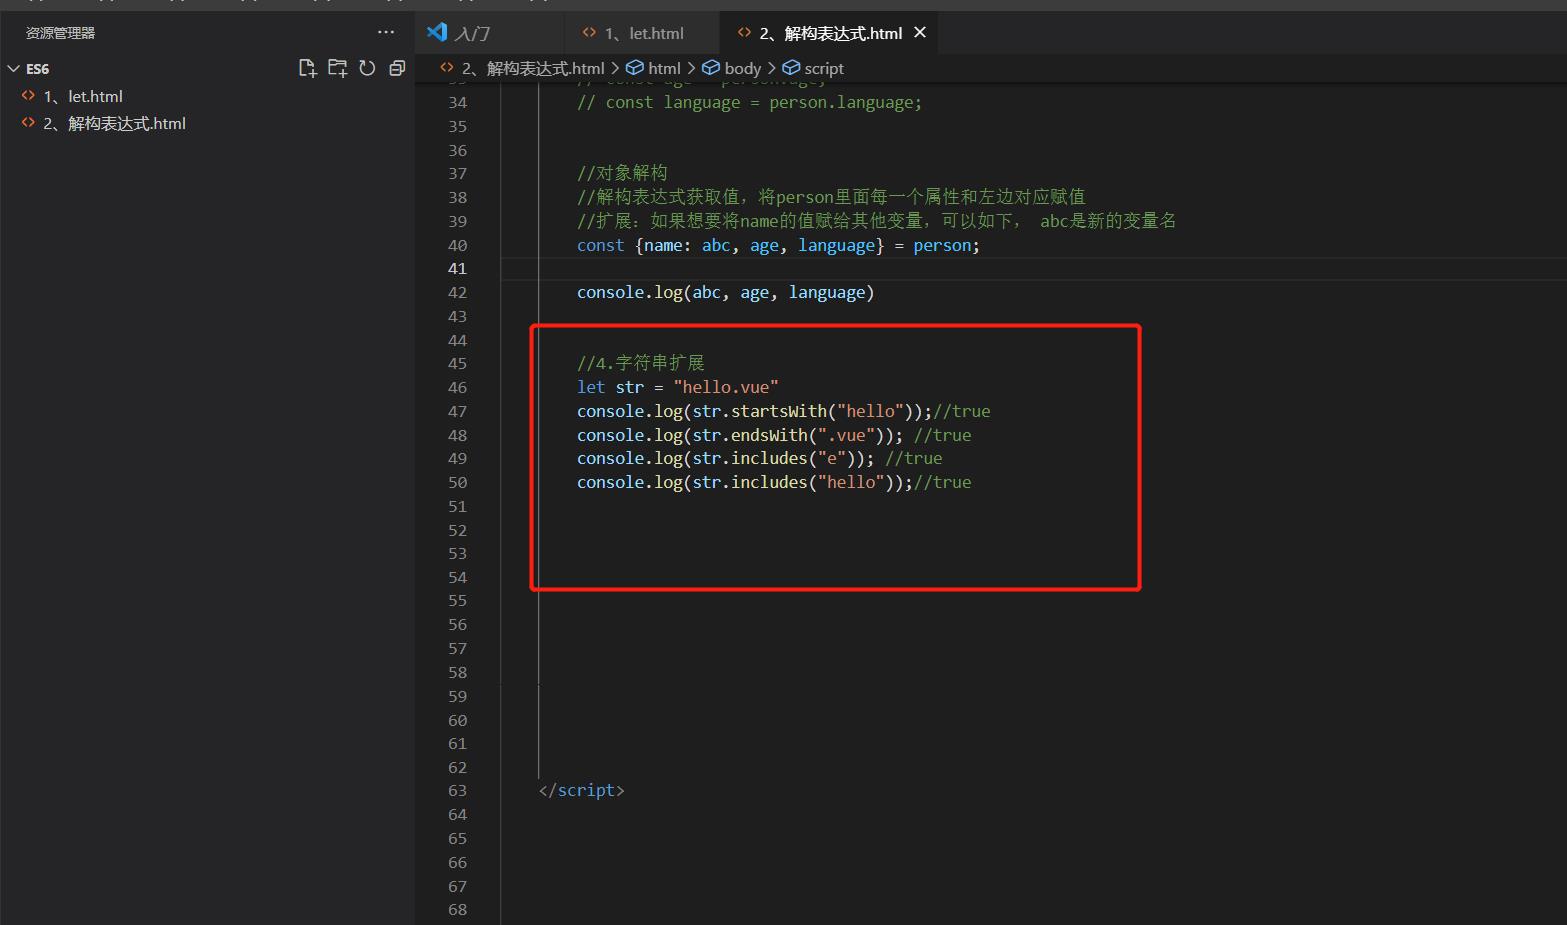Click console.log(abc, age, language) on line 42
The width and height of the screenshot is (1567, 925).
[x=725, y=292]
